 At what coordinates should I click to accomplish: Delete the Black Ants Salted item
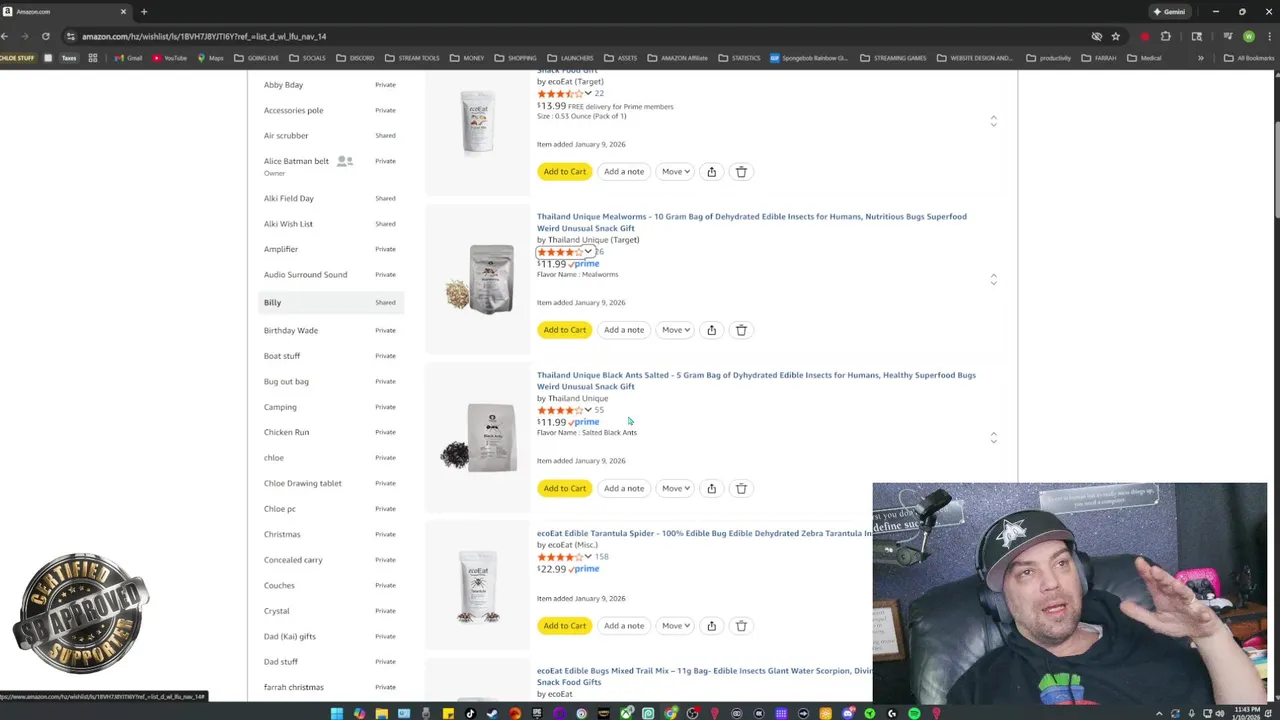(741, 488)
